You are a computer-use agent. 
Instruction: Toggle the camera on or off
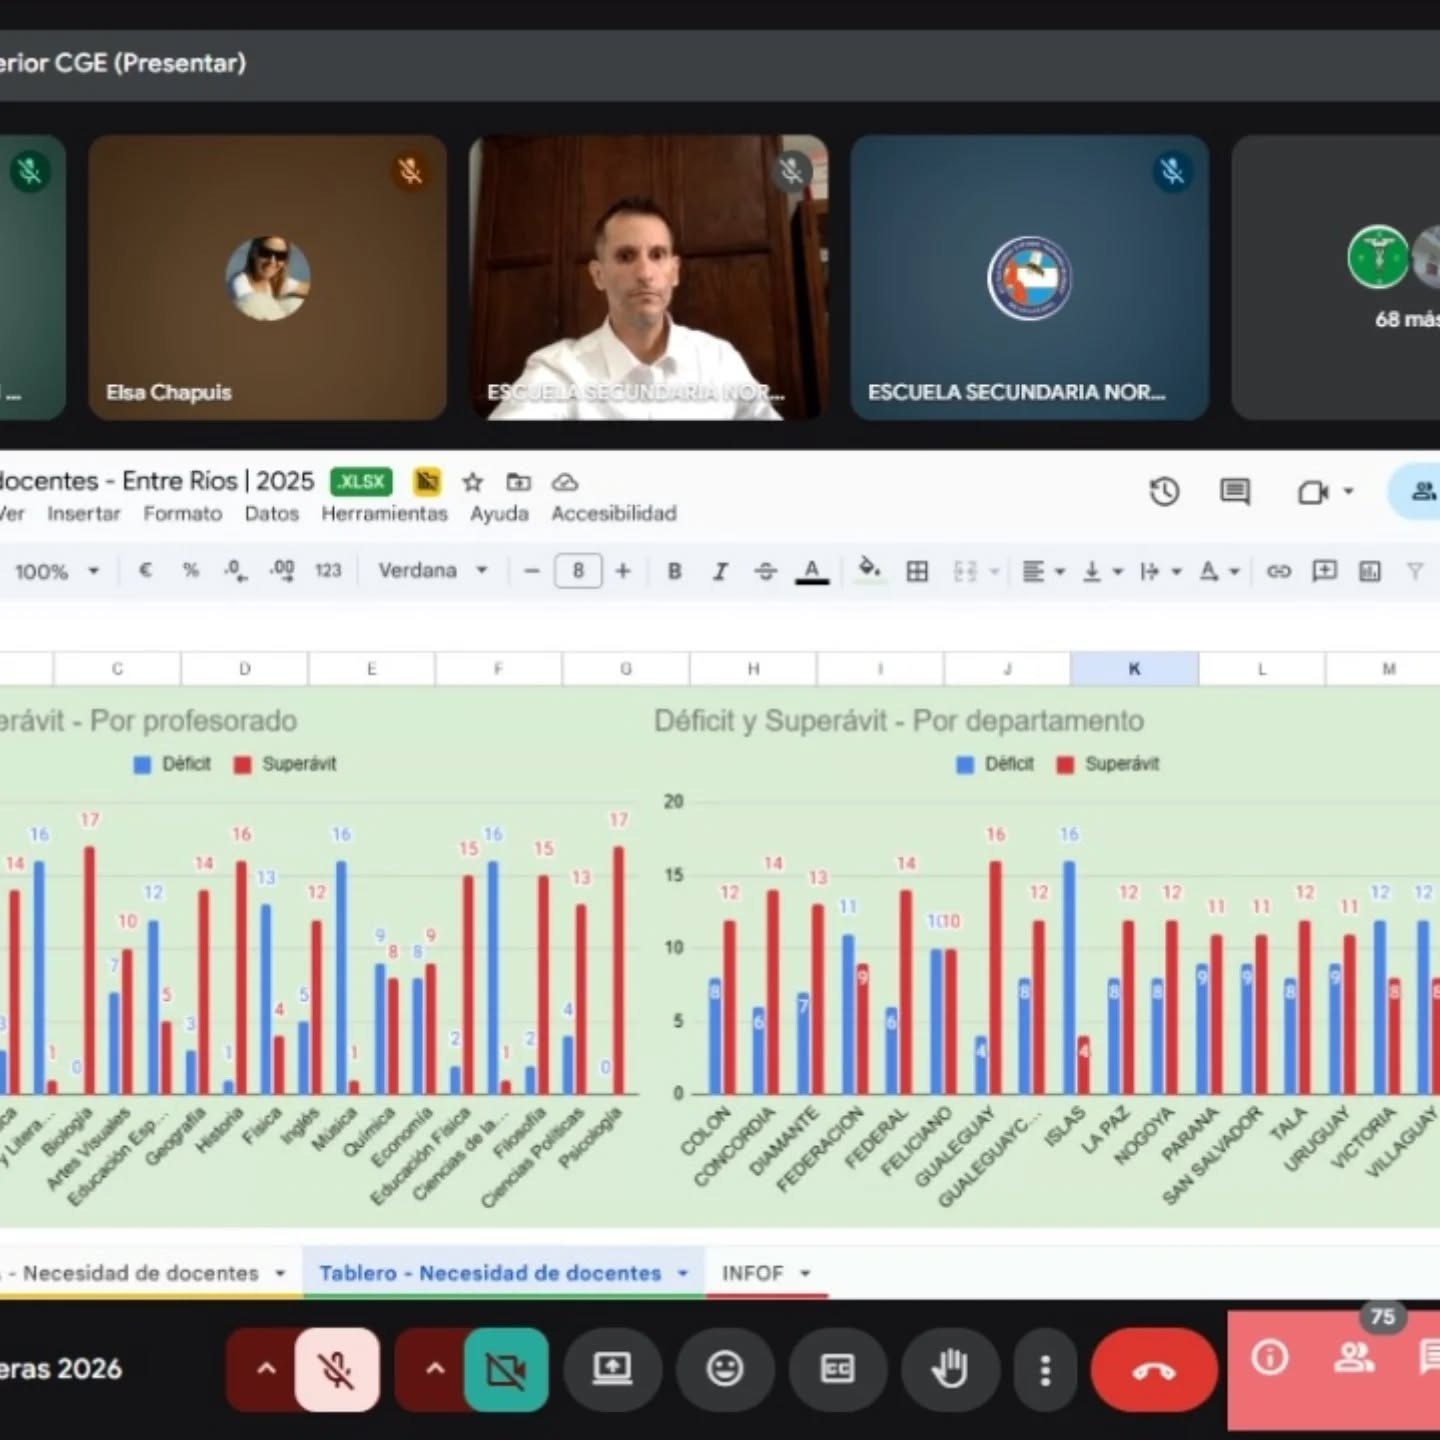tap(506, 1369)
